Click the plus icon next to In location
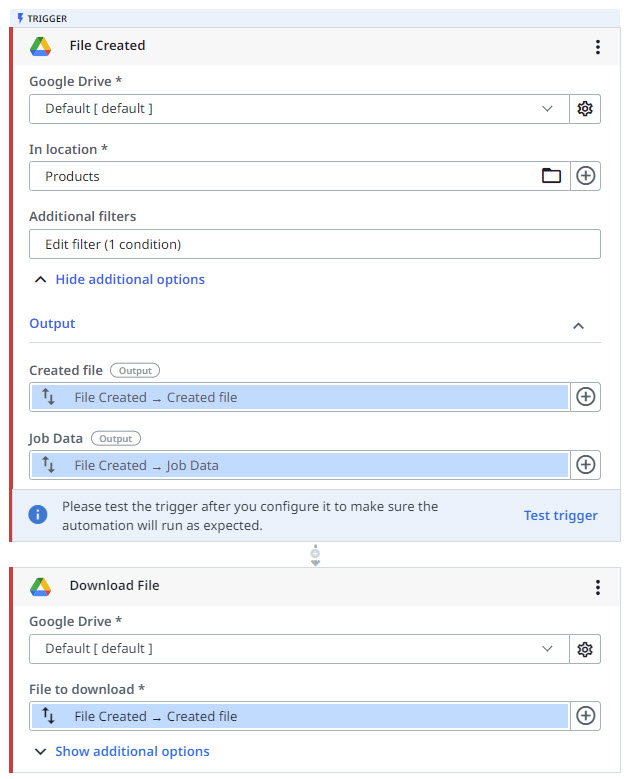Image resolution: width=628 pixels, height=779 pixels. tap(585, 176)
